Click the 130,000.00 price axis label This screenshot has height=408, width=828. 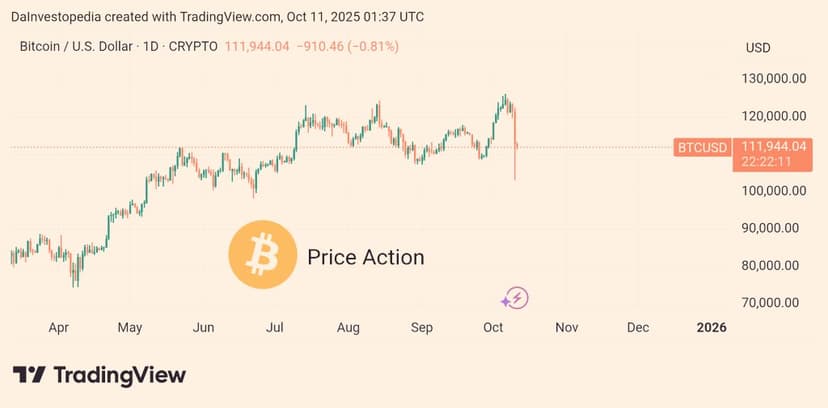point(768,79)
